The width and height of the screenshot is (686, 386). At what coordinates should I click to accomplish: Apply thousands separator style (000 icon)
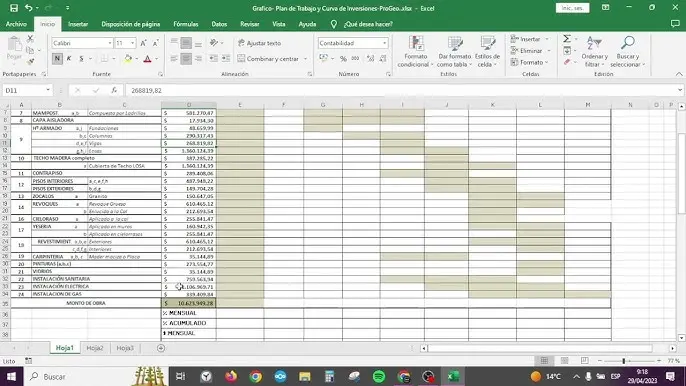tap(355, 58)
